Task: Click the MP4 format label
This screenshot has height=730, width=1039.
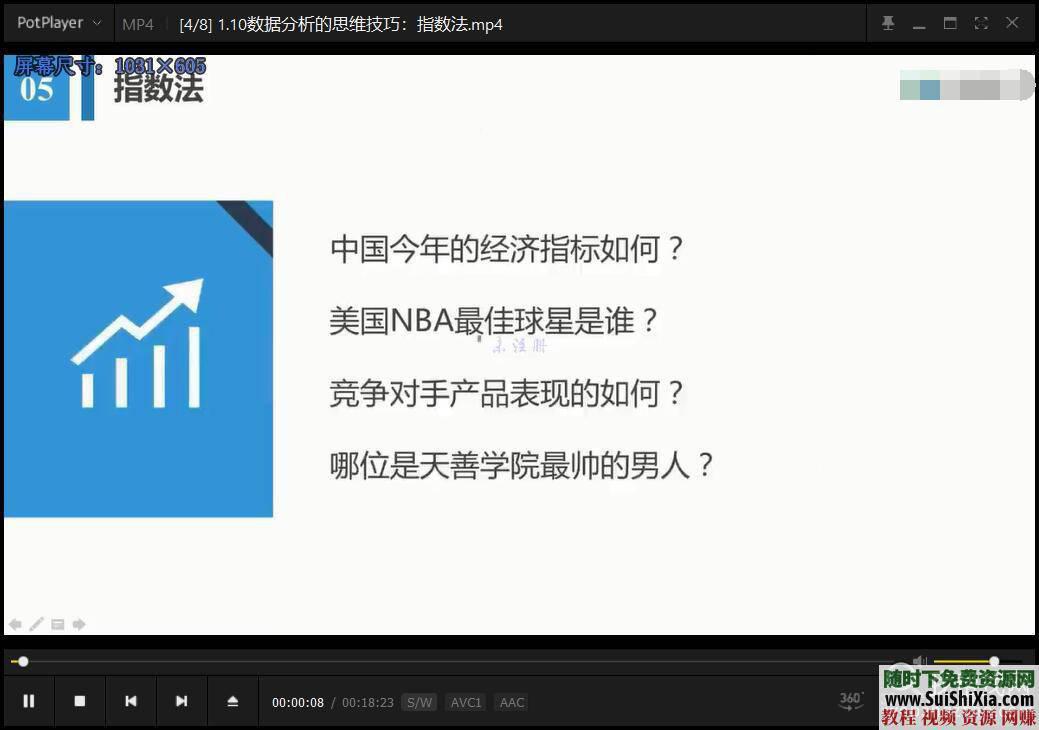Action: (137, 23)
